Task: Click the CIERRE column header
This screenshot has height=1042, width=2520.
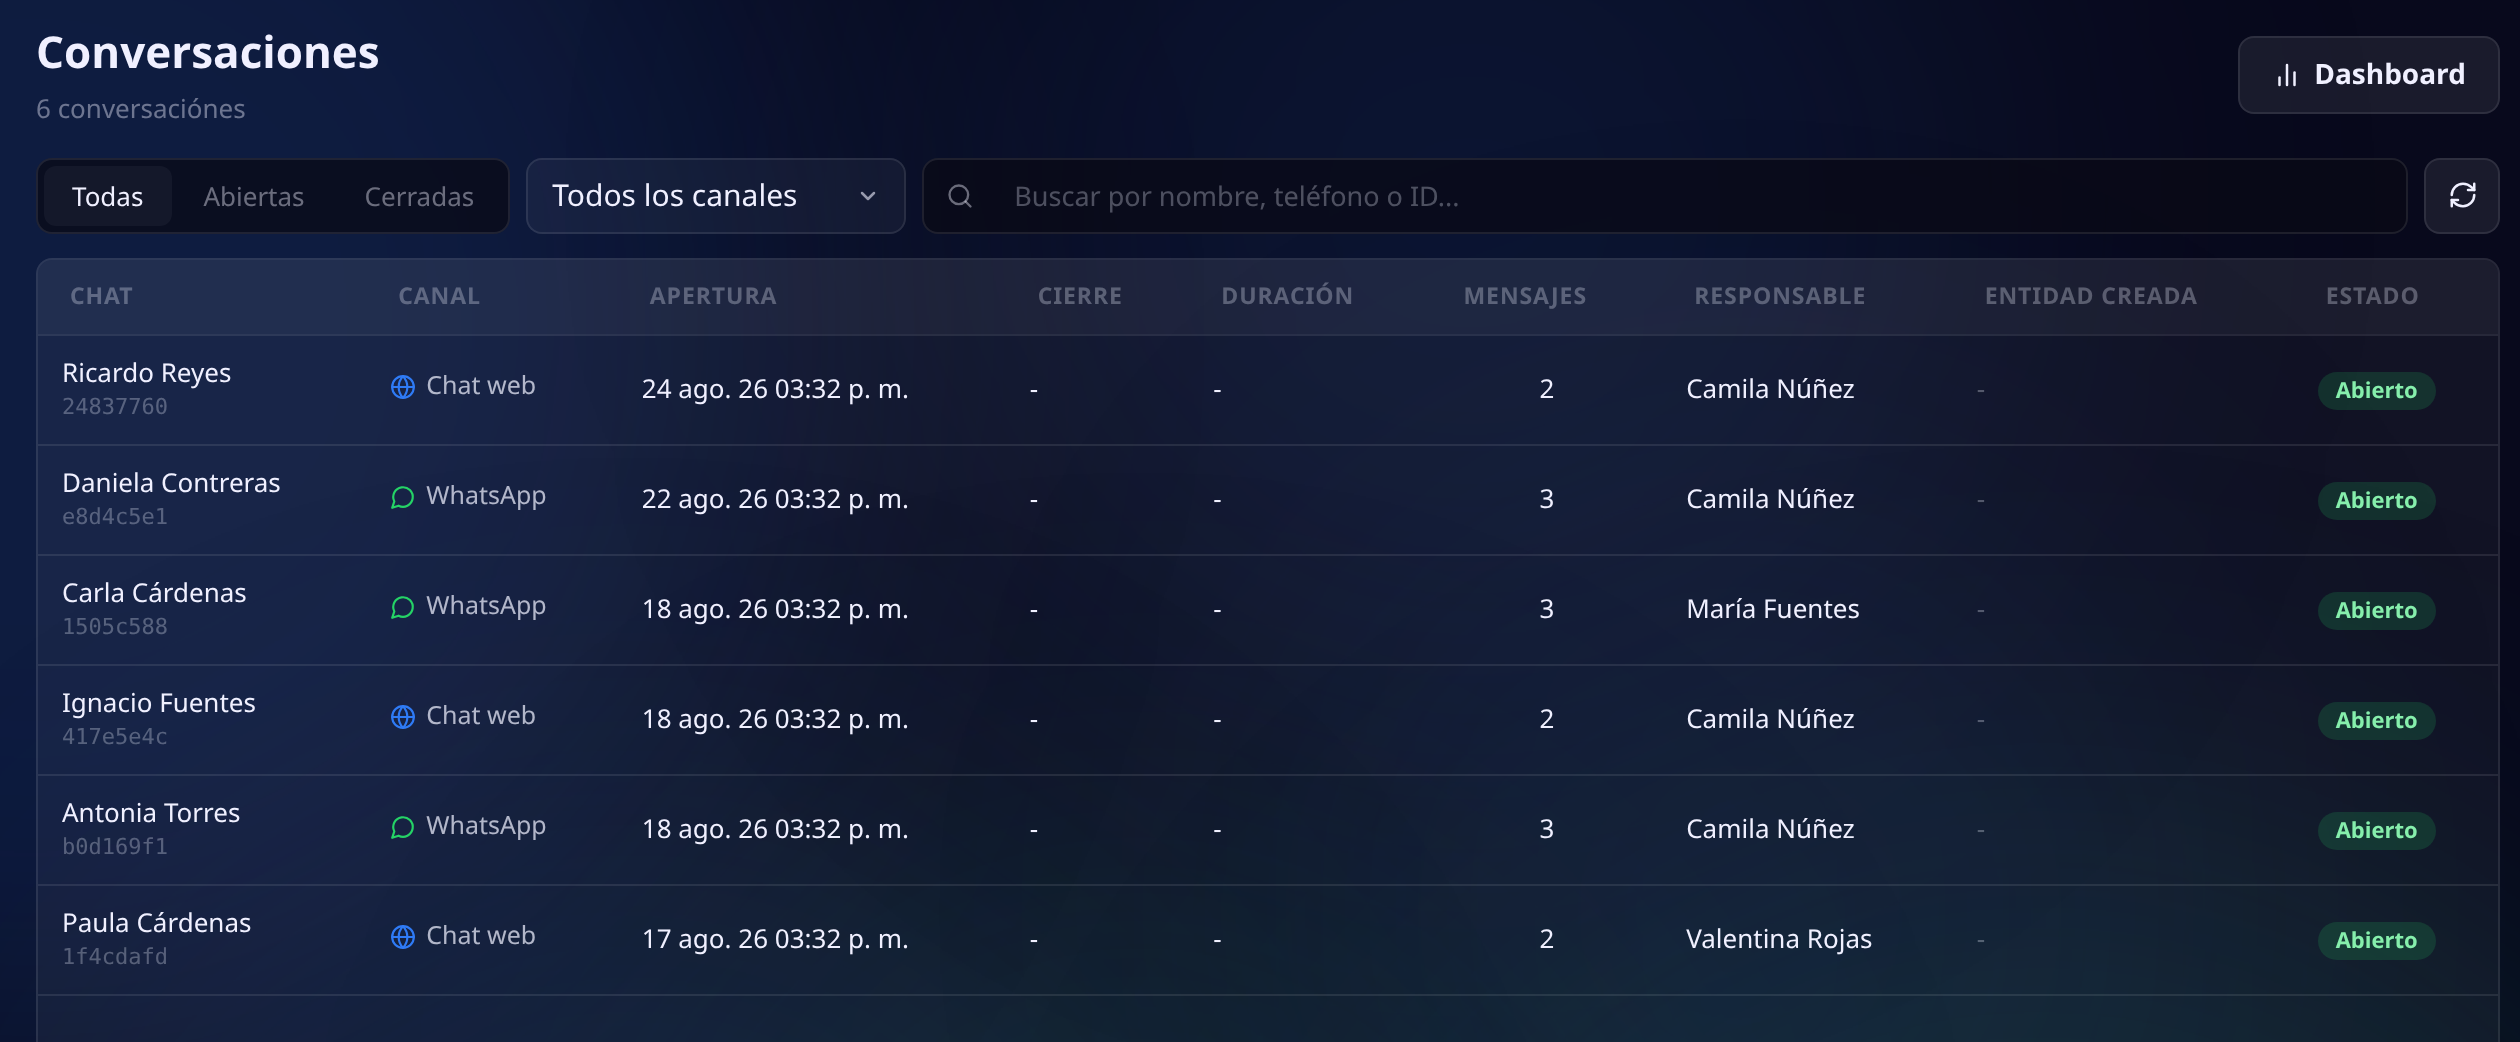Action: point(1080,296)
